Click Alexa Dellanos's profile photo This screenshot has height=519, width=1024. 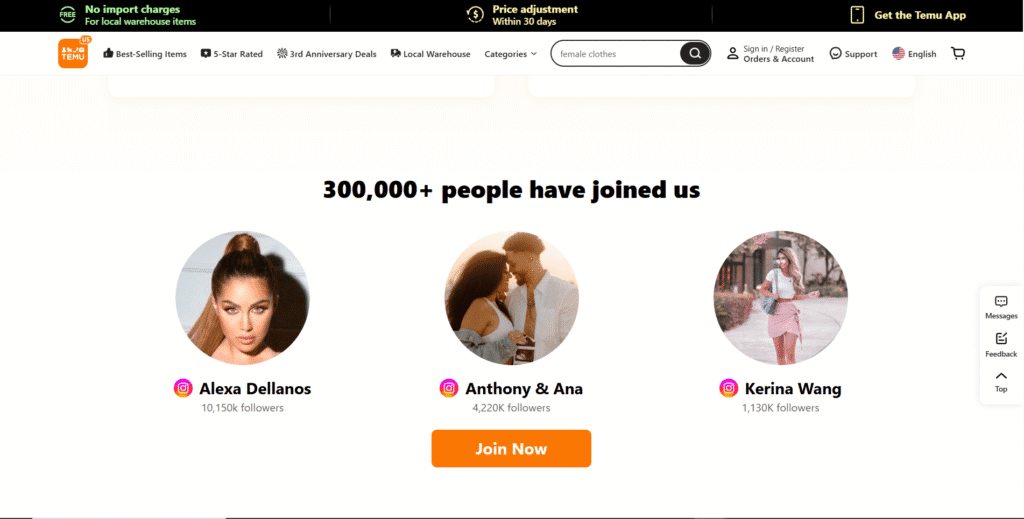pos(242,297)
